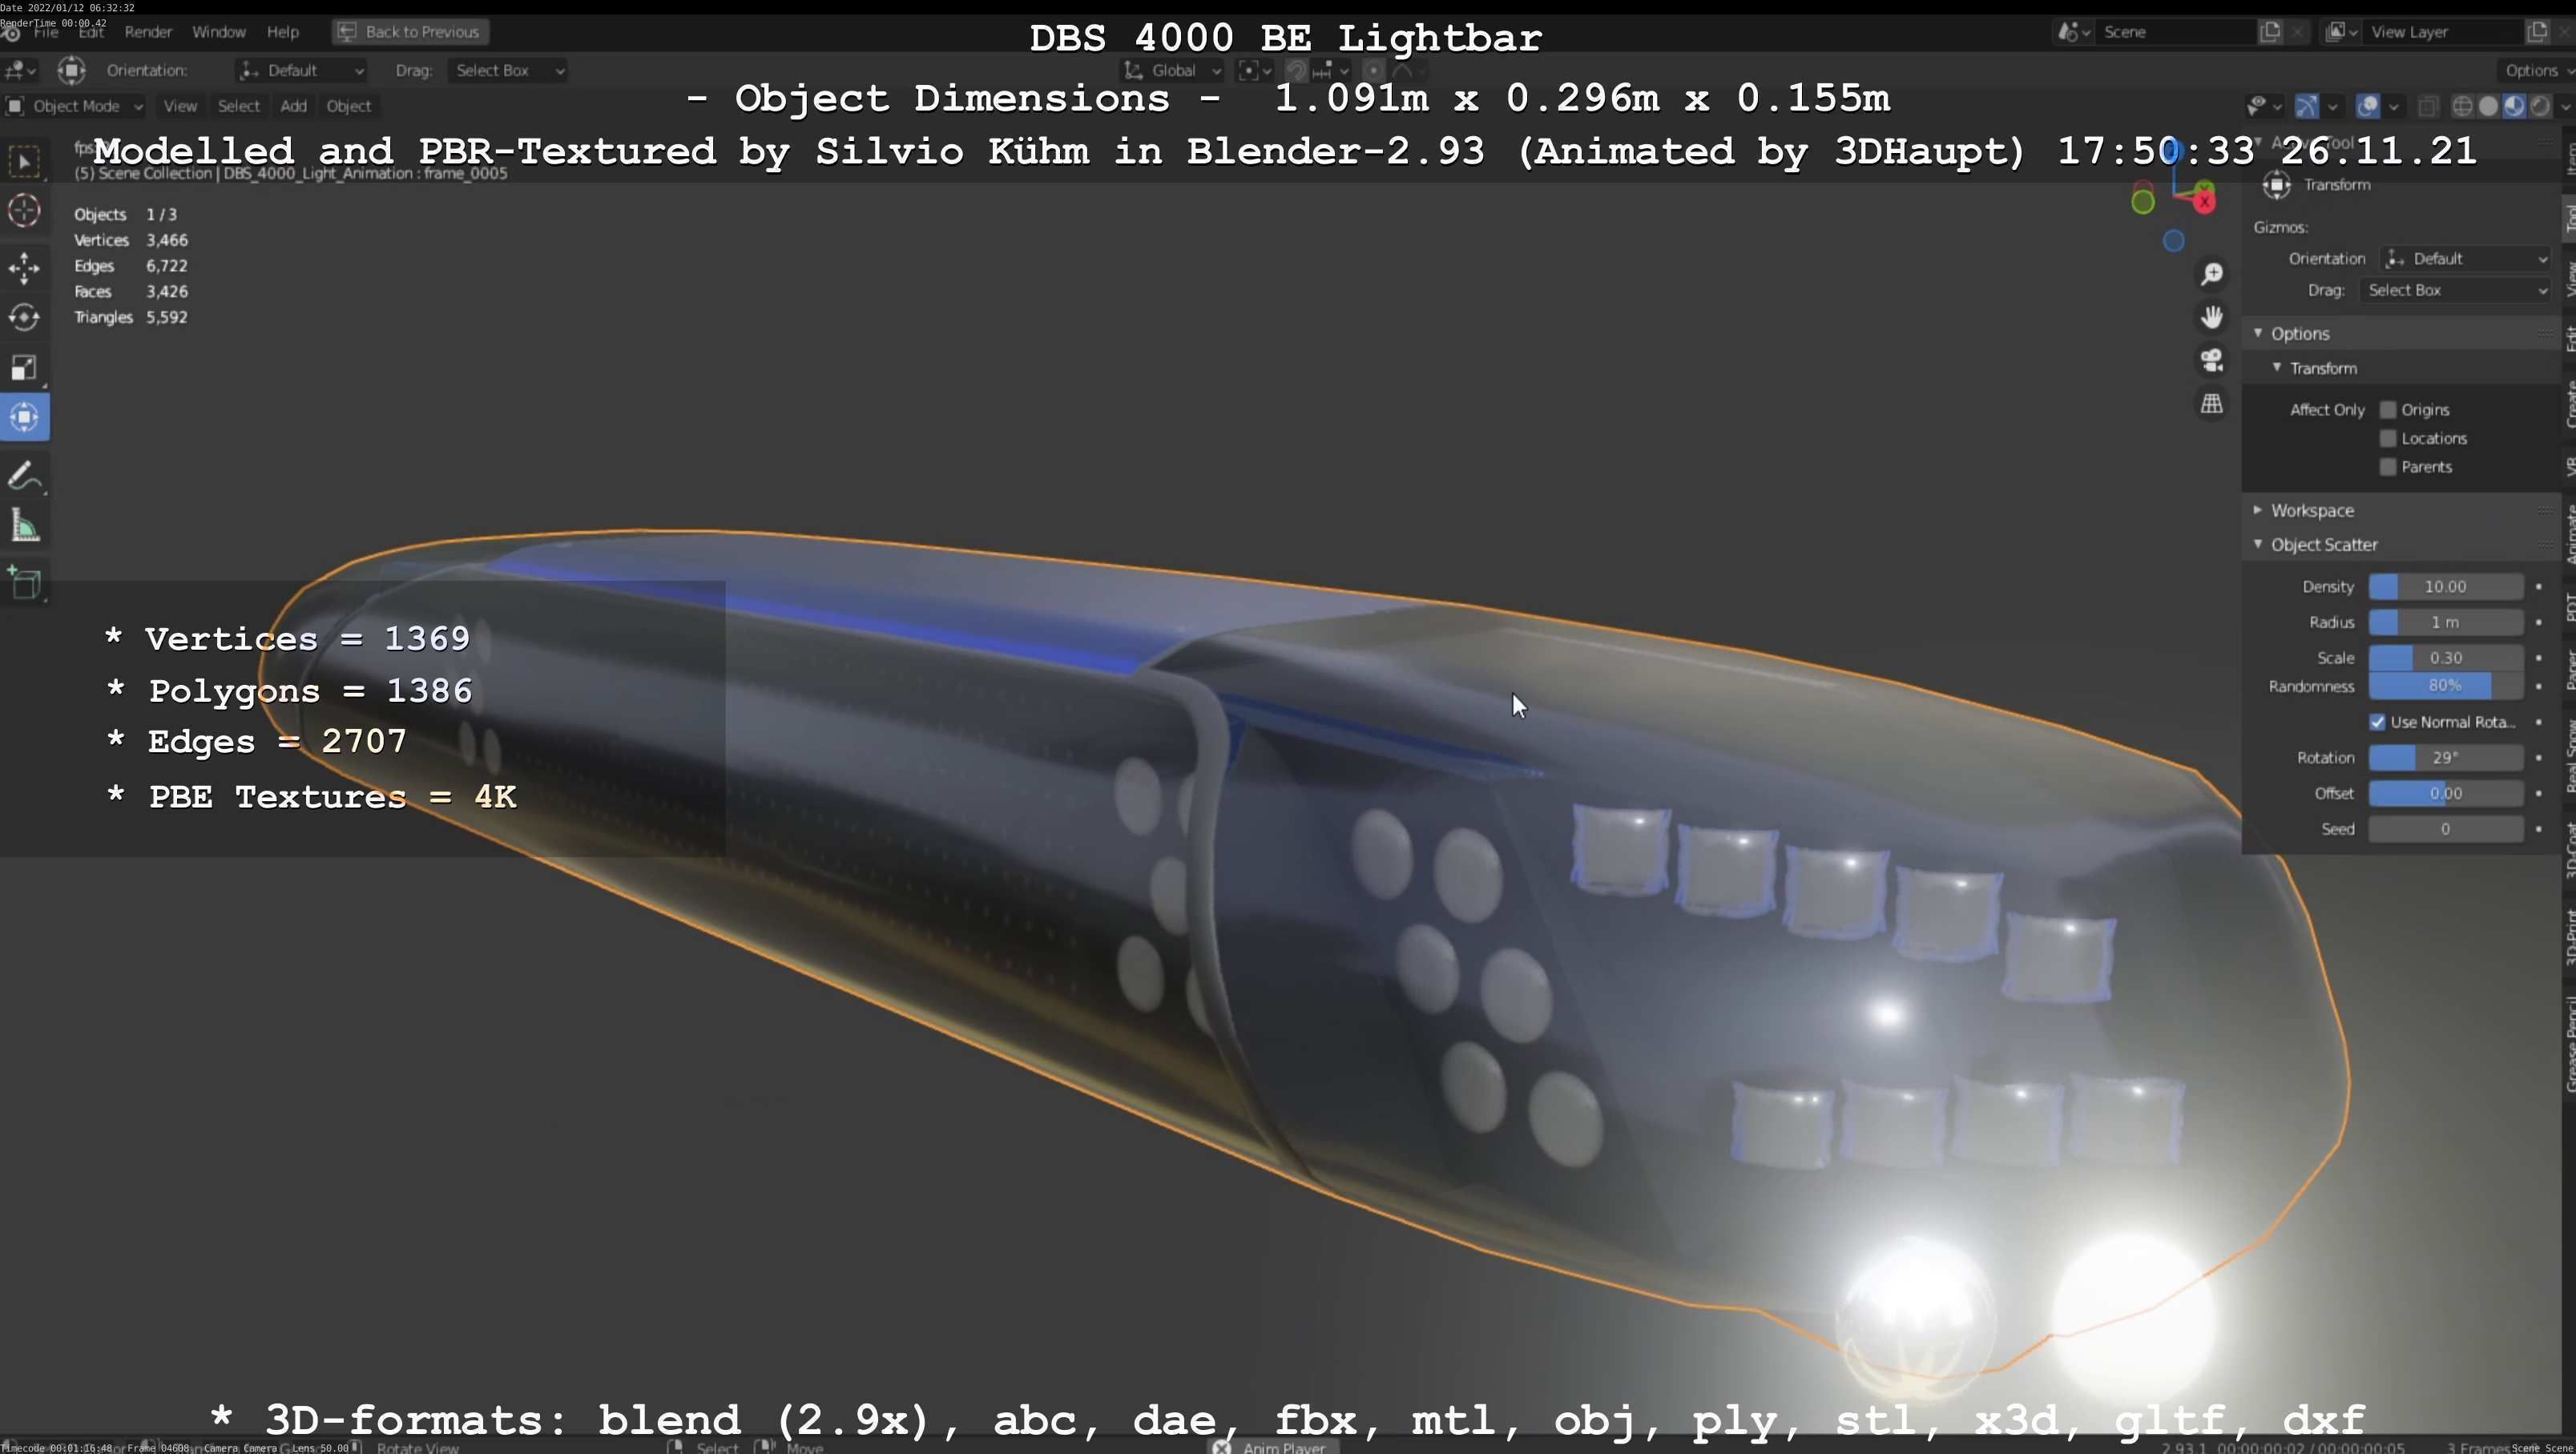This screenshot has width=2576, height=1454.
Task: Adjust the Density slider
Action: pyautogui.click(x=2445, y=587)
